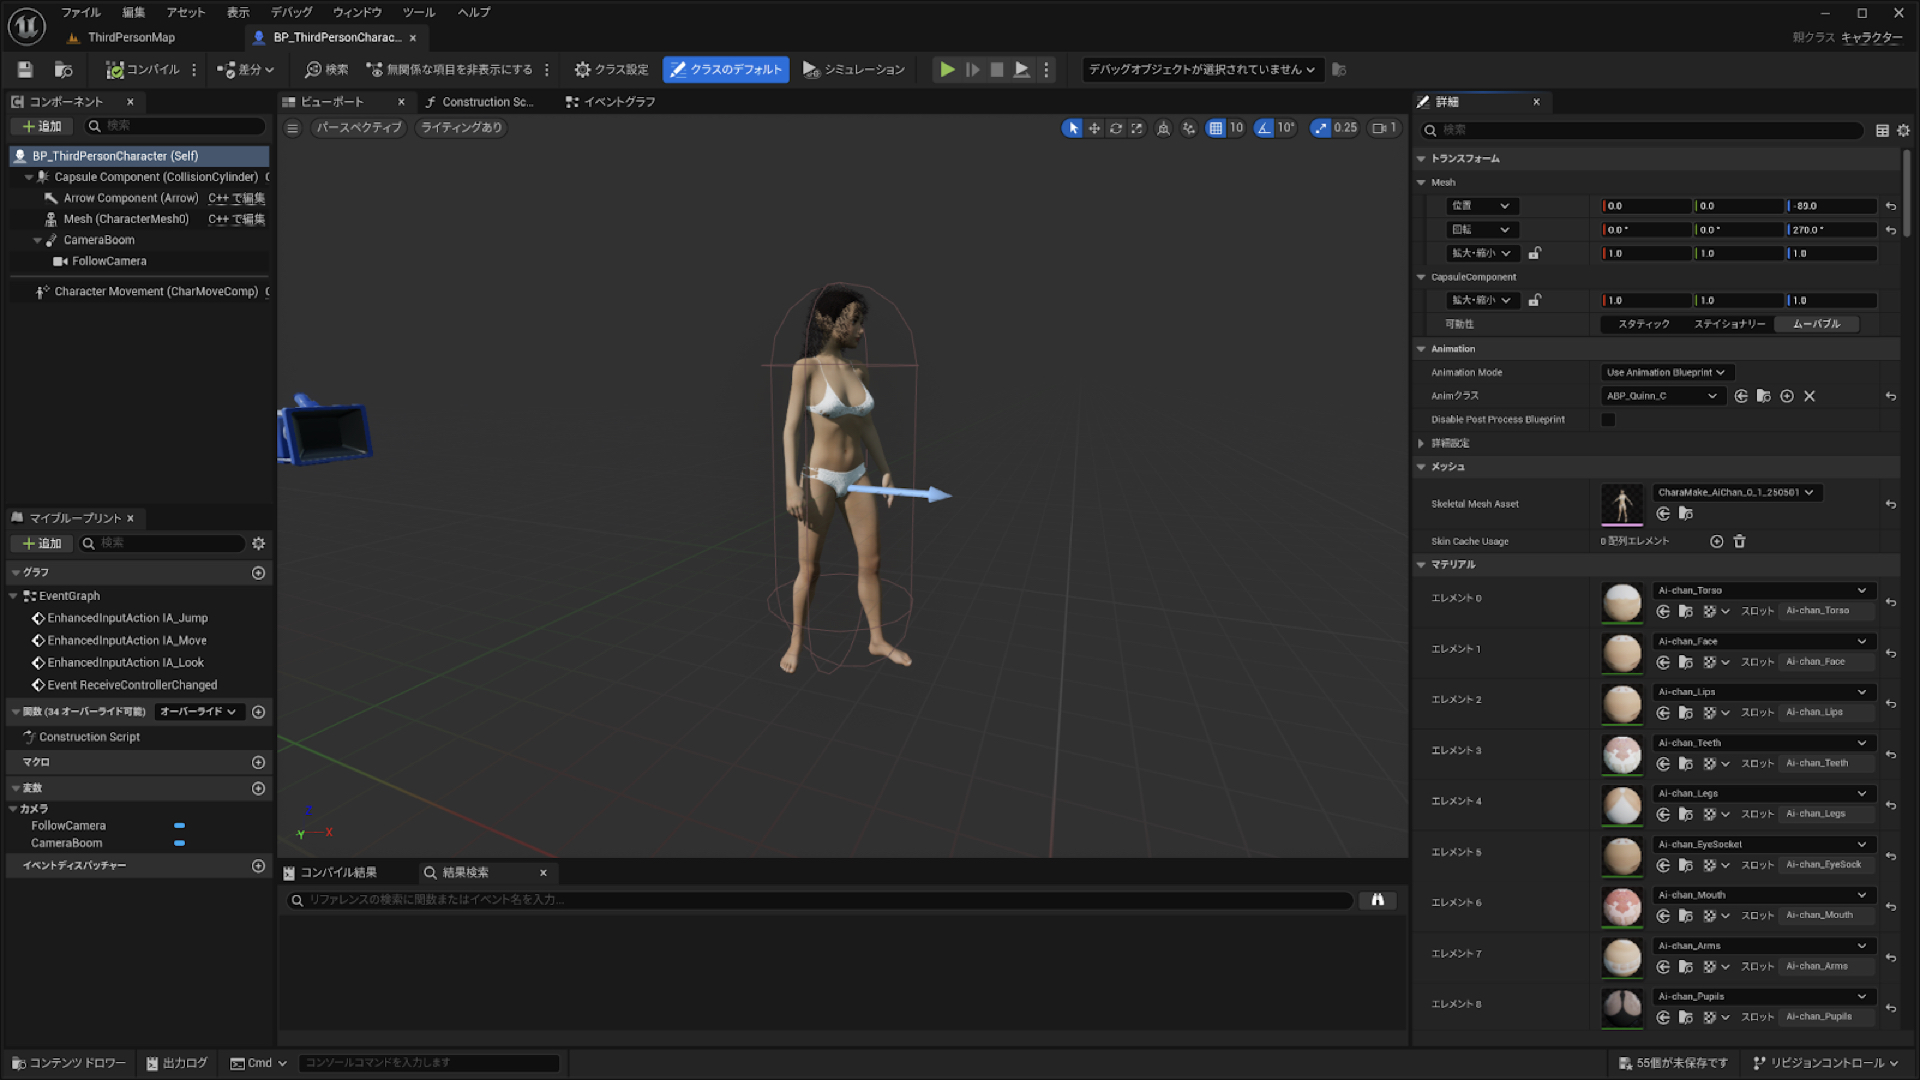Toggle rotation snap angle icon

point(1264,128)
